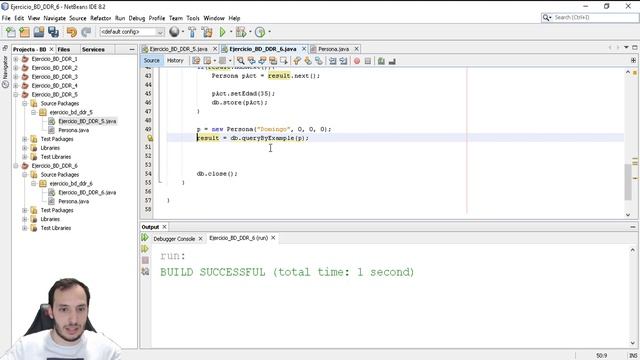Image resolution: width=640 pixels, height=360 pixels.
Task: Expand the Ejercicio_BD_DDR_1 project node
Action: pos(16,59)
